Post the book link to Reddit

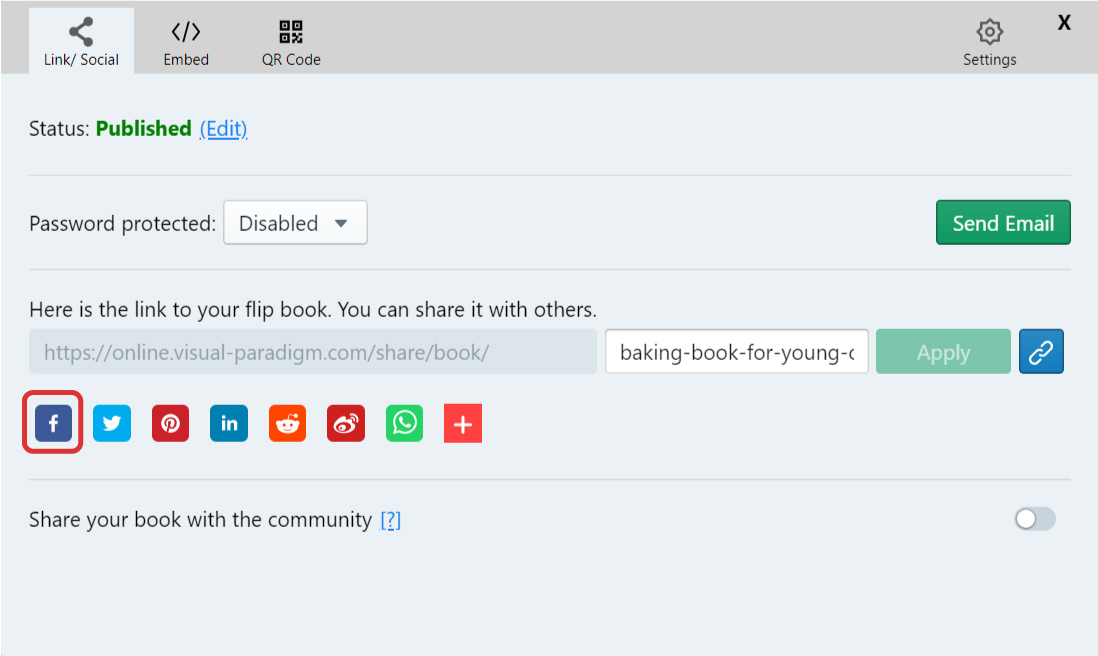coord(287,424)
